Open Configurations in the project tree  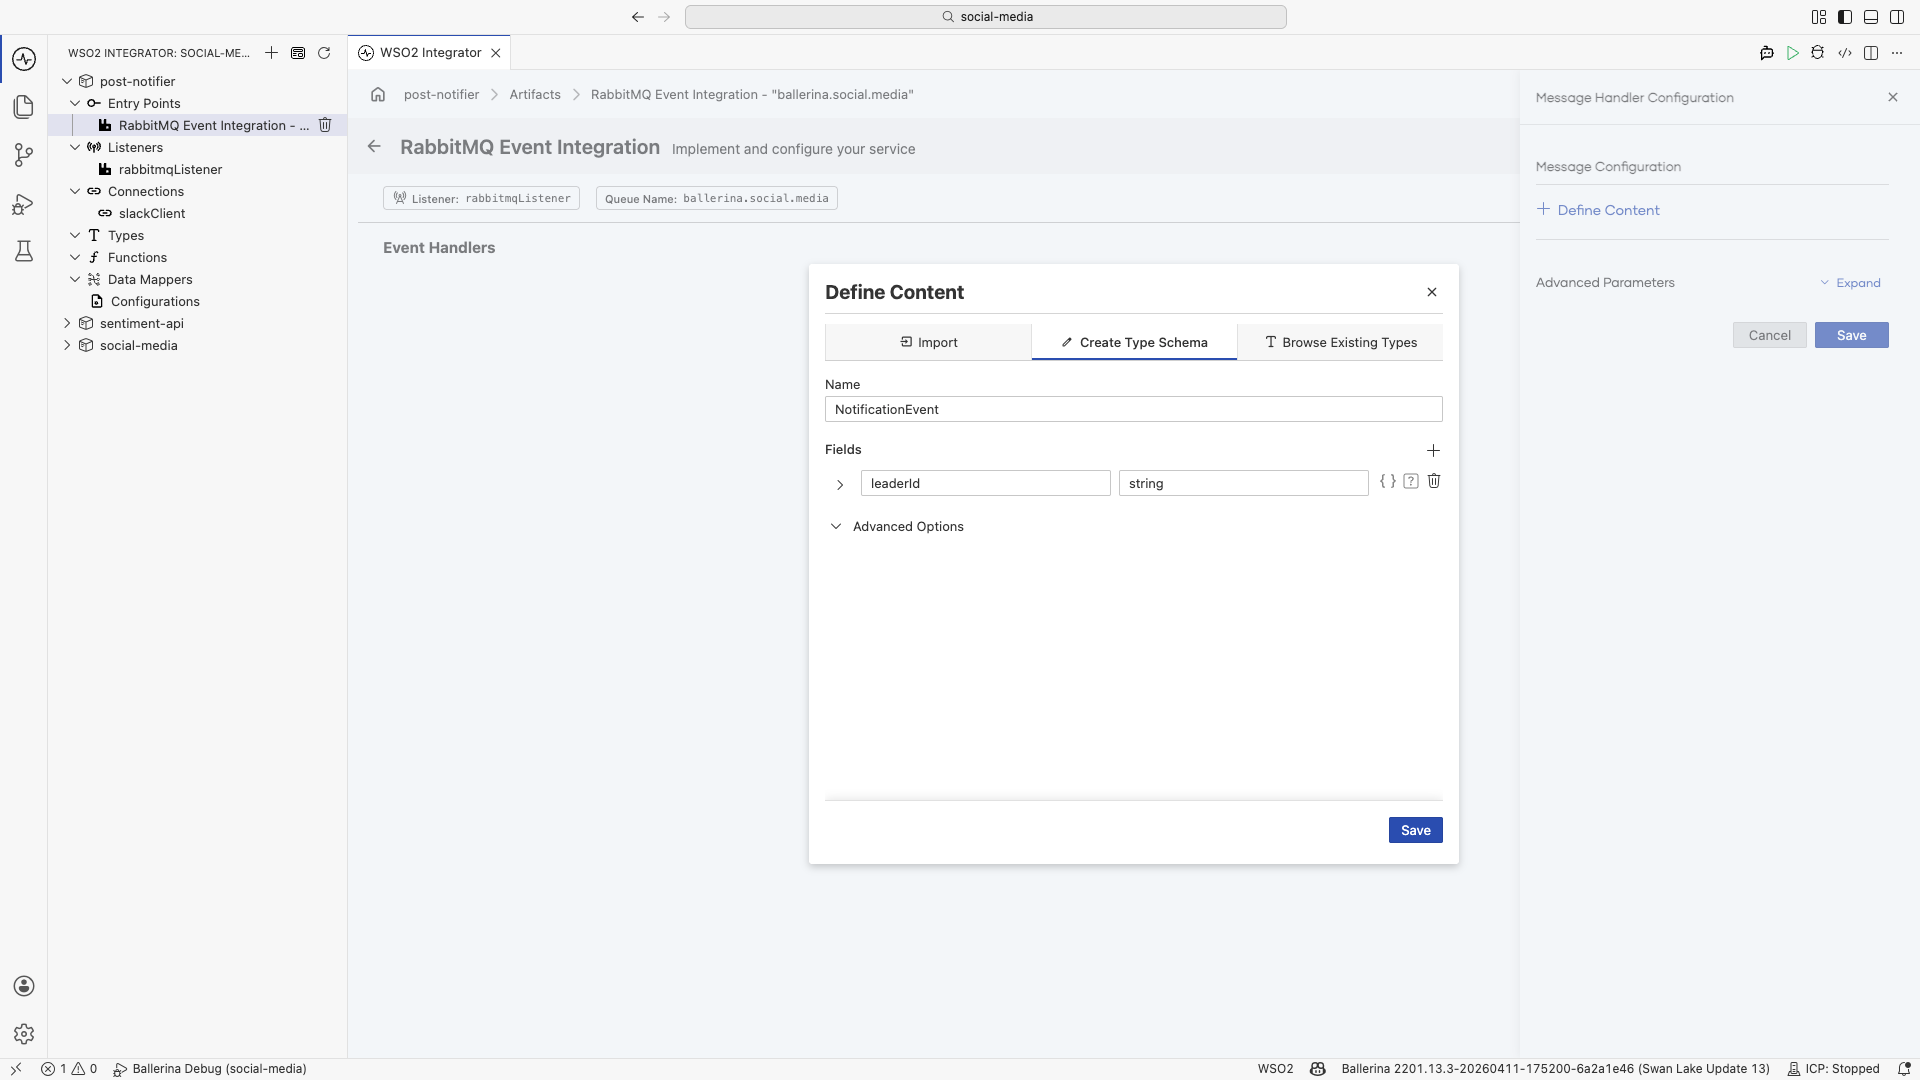click(x=155, y=301)
